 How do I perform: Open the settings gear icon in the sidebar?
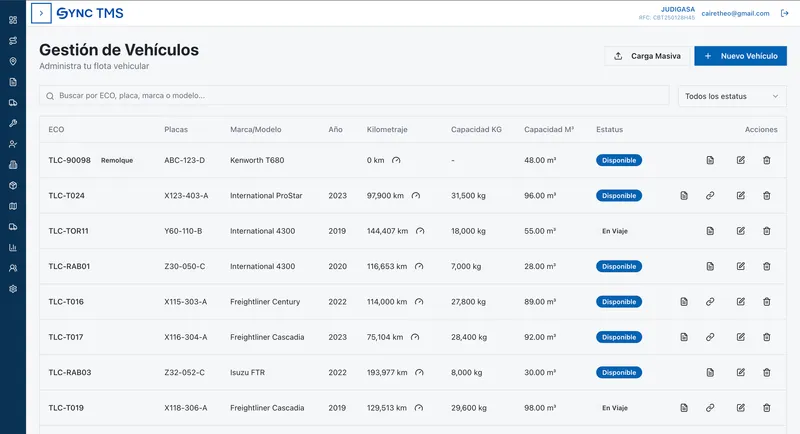[13, 289]
